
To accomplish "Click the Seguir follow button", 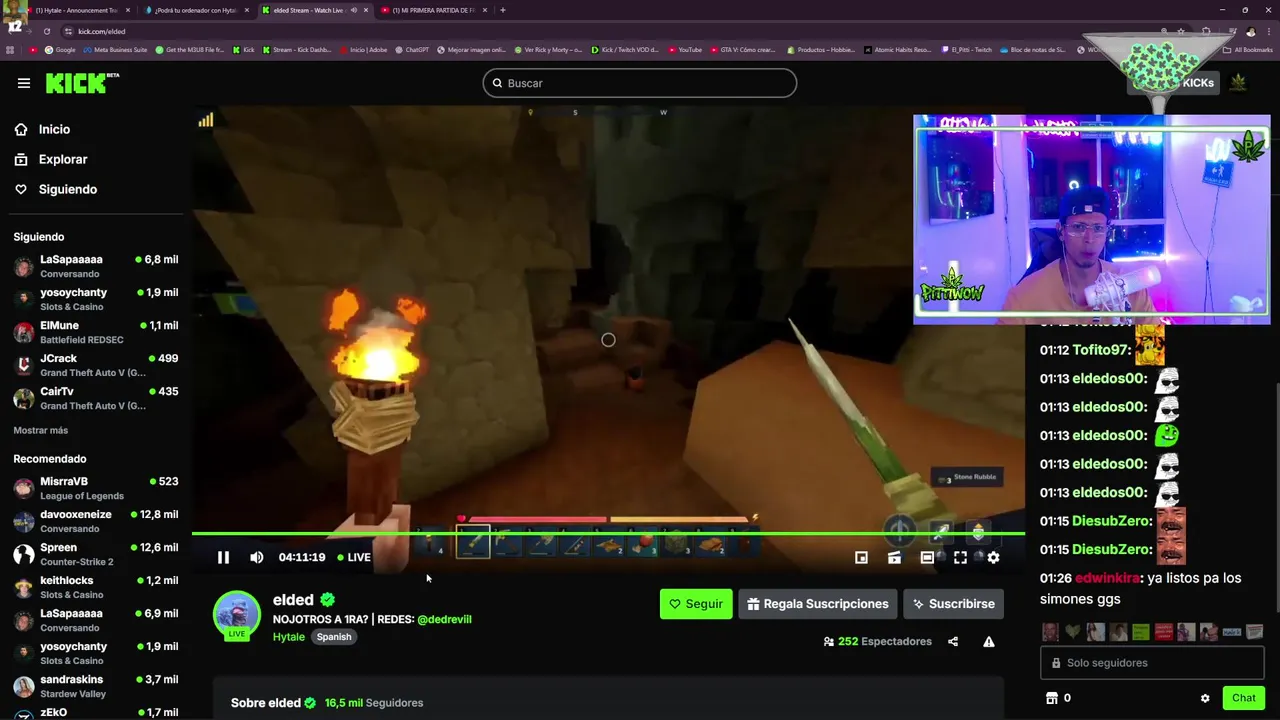I will tap(696, 604).
